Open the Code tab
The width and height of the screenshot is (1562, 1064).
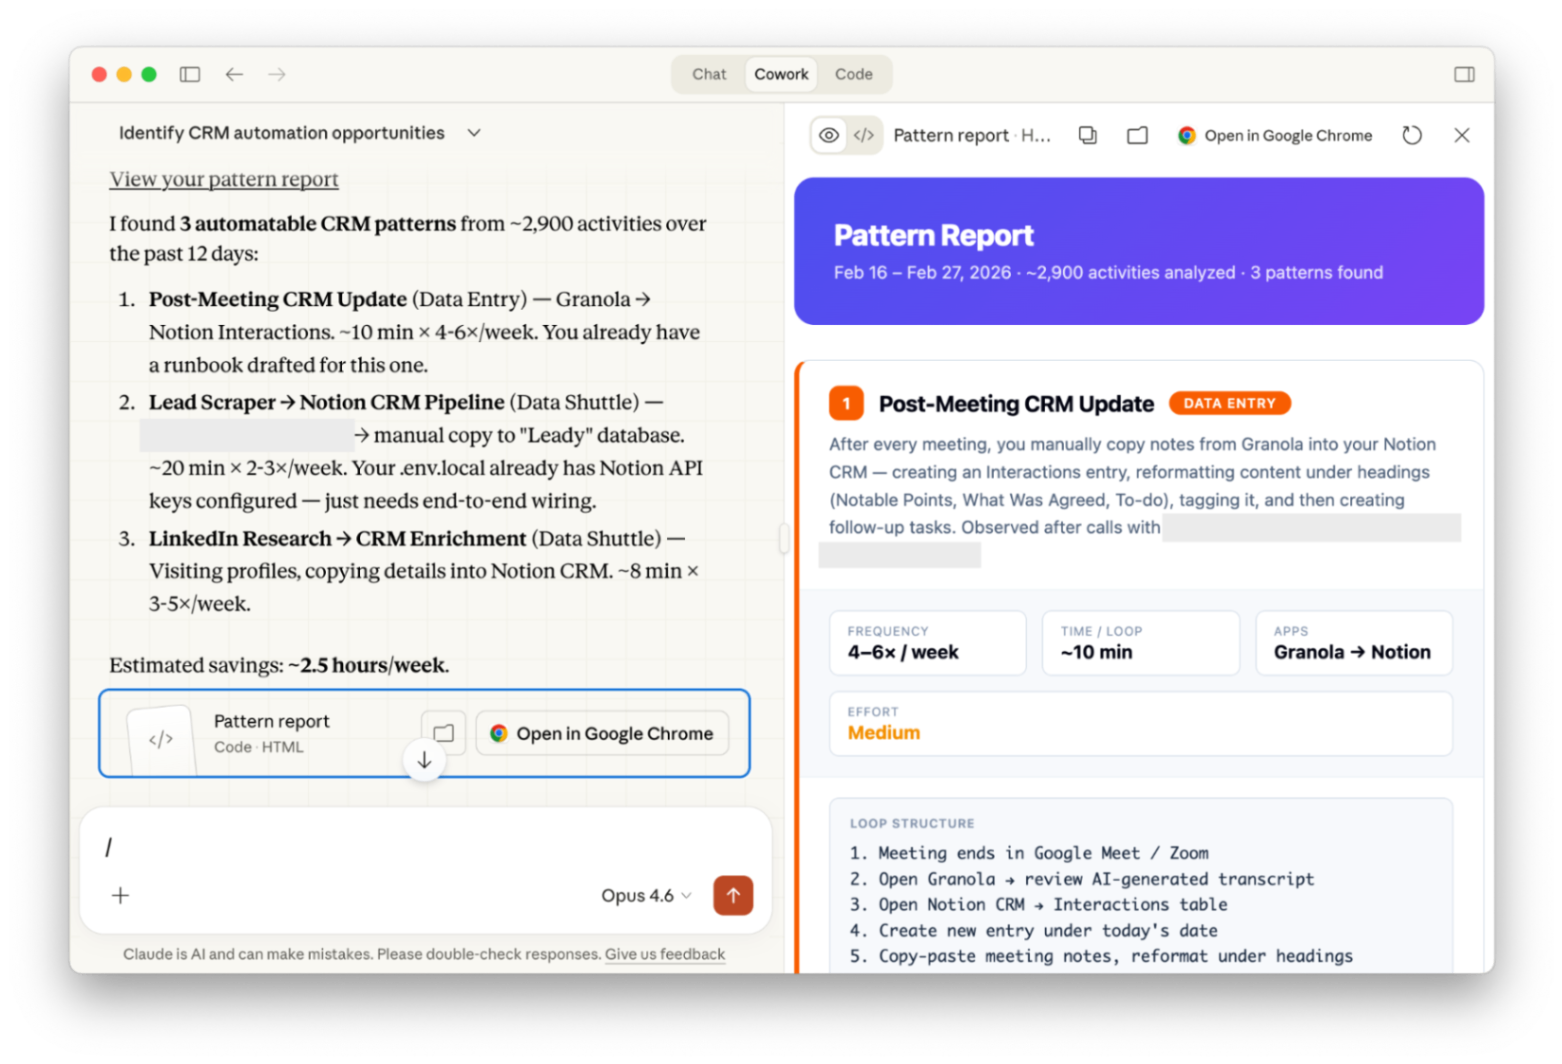pos(853,74)
